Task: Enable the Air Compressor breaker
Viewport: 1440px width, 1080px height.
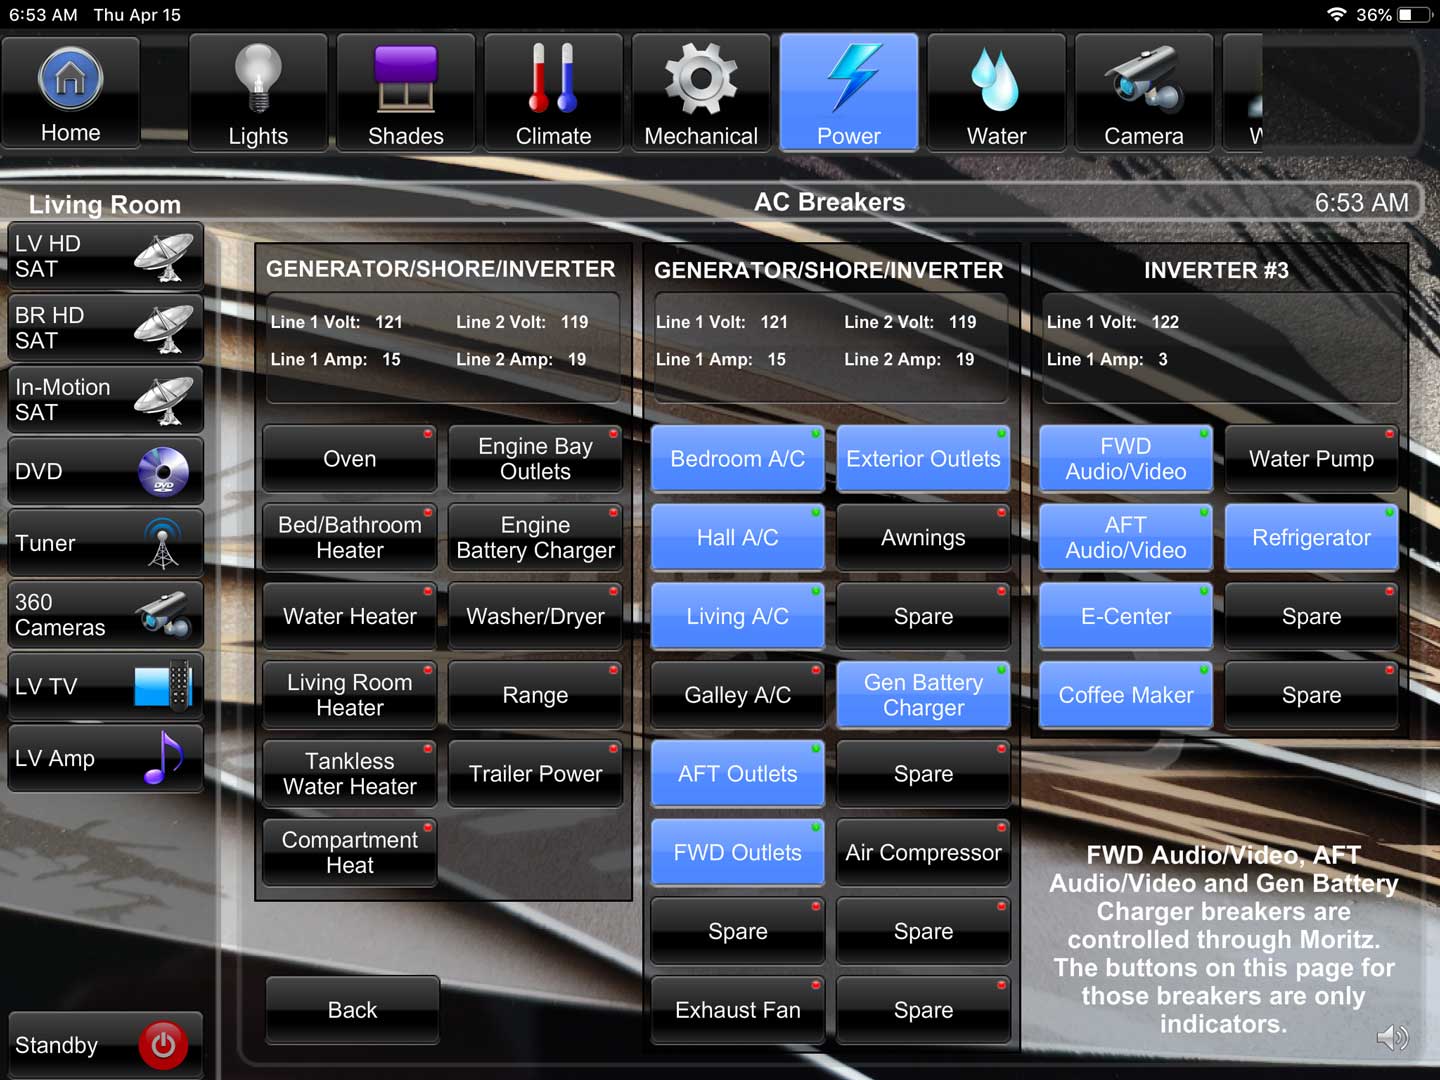Action: coord(923,852)
